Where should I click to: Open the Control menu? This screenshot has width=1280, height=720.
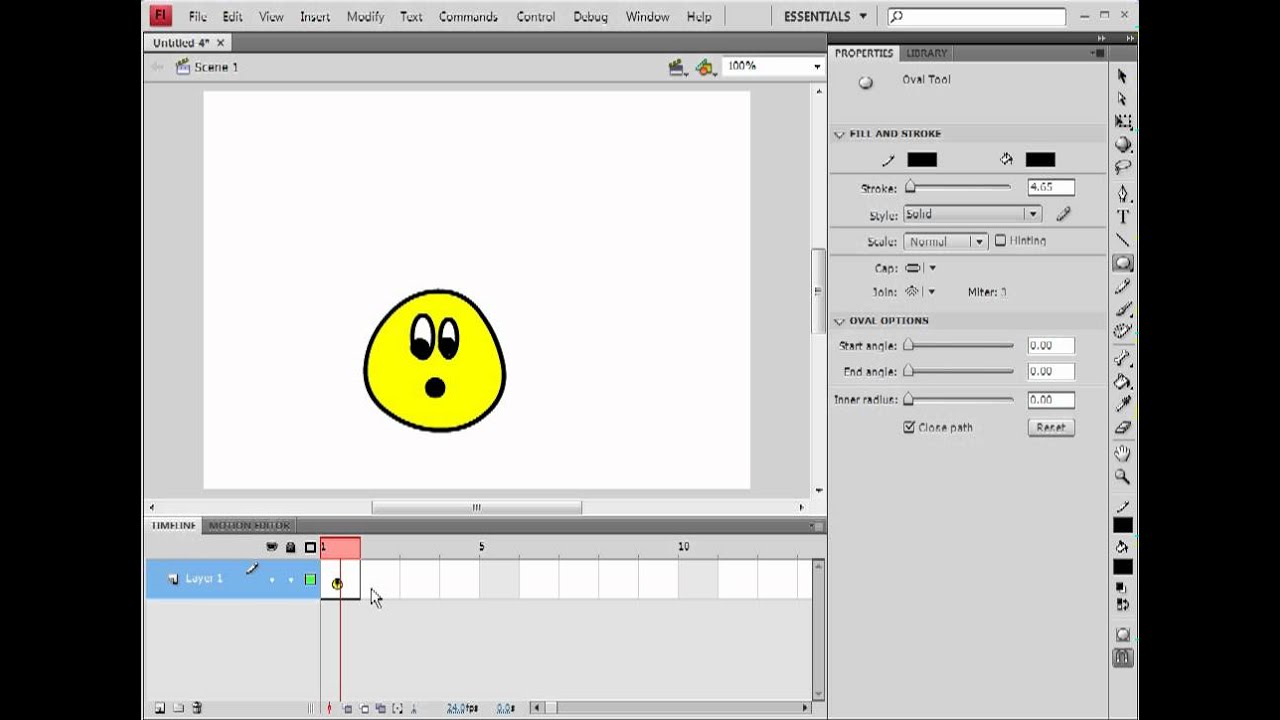tap(535, 17)
